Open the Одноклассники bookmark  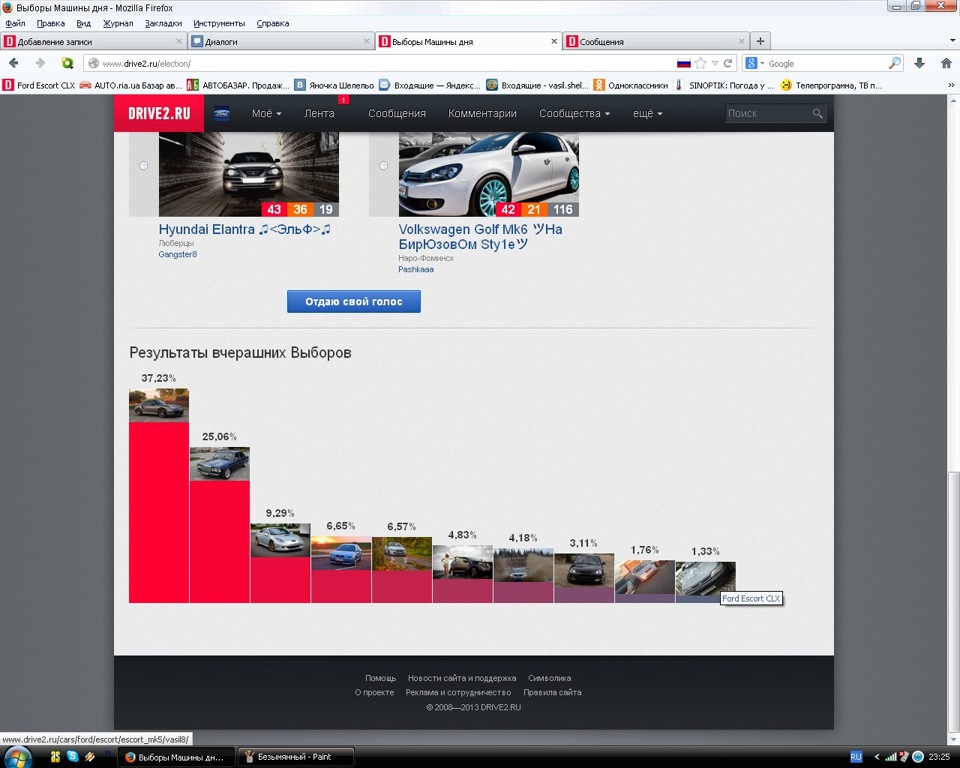630,85
